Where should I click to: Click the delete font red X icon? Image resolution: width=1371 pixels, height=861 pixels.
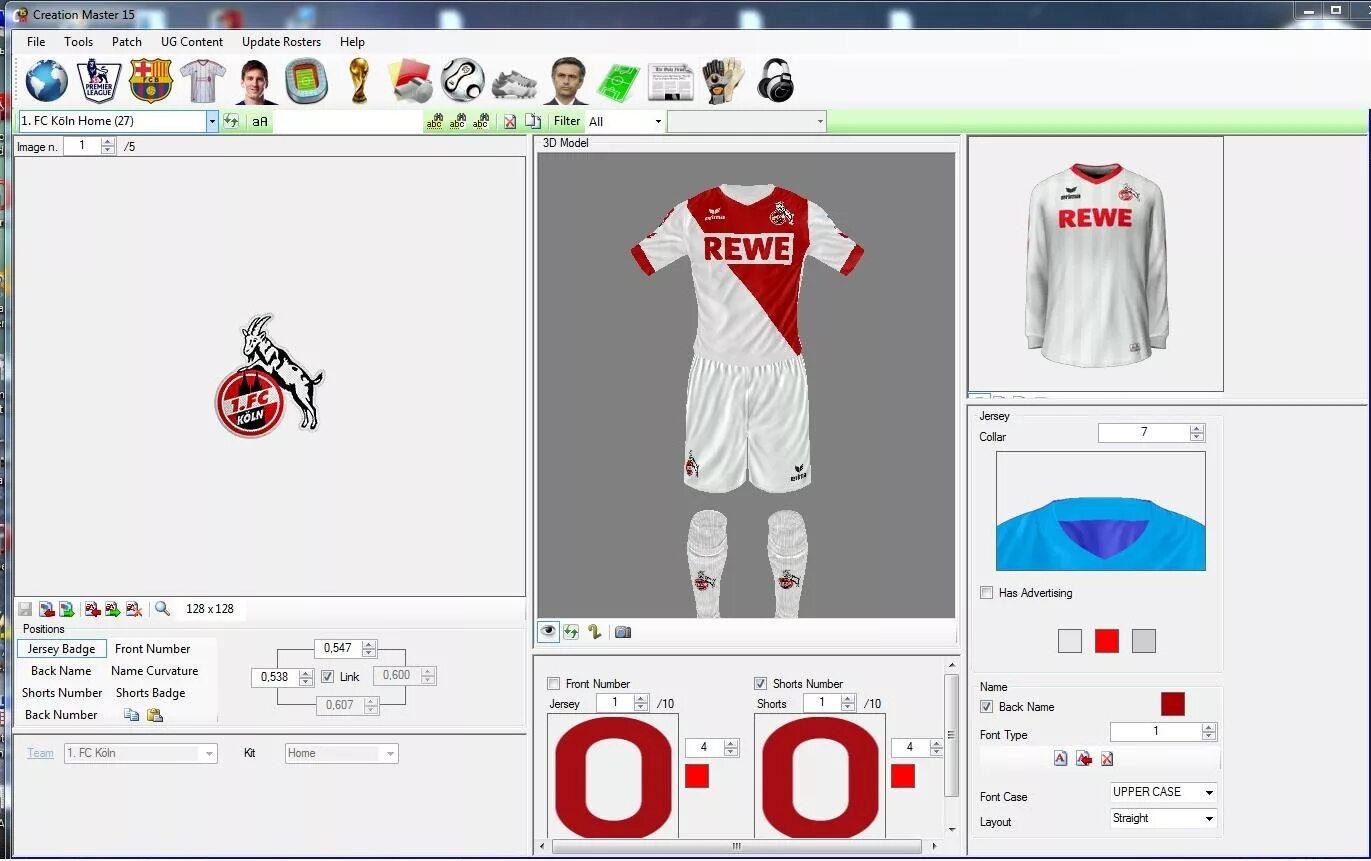[x=1107, y=759]
